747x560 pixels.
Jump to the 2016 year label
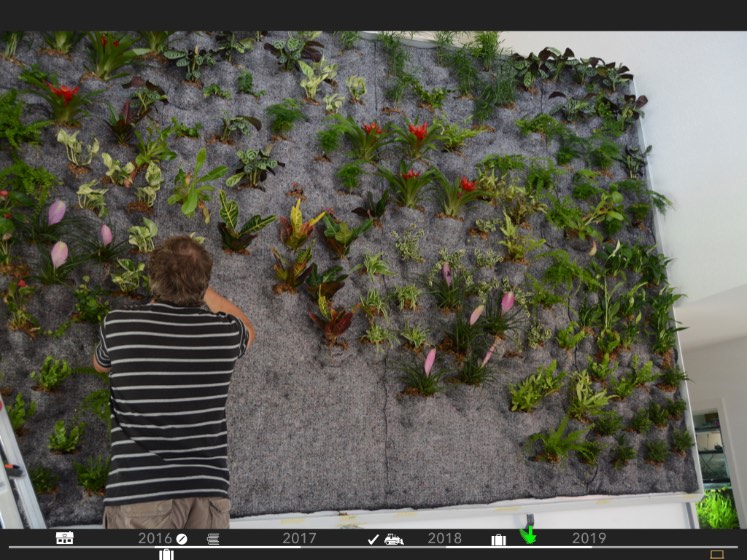point(155,538)
